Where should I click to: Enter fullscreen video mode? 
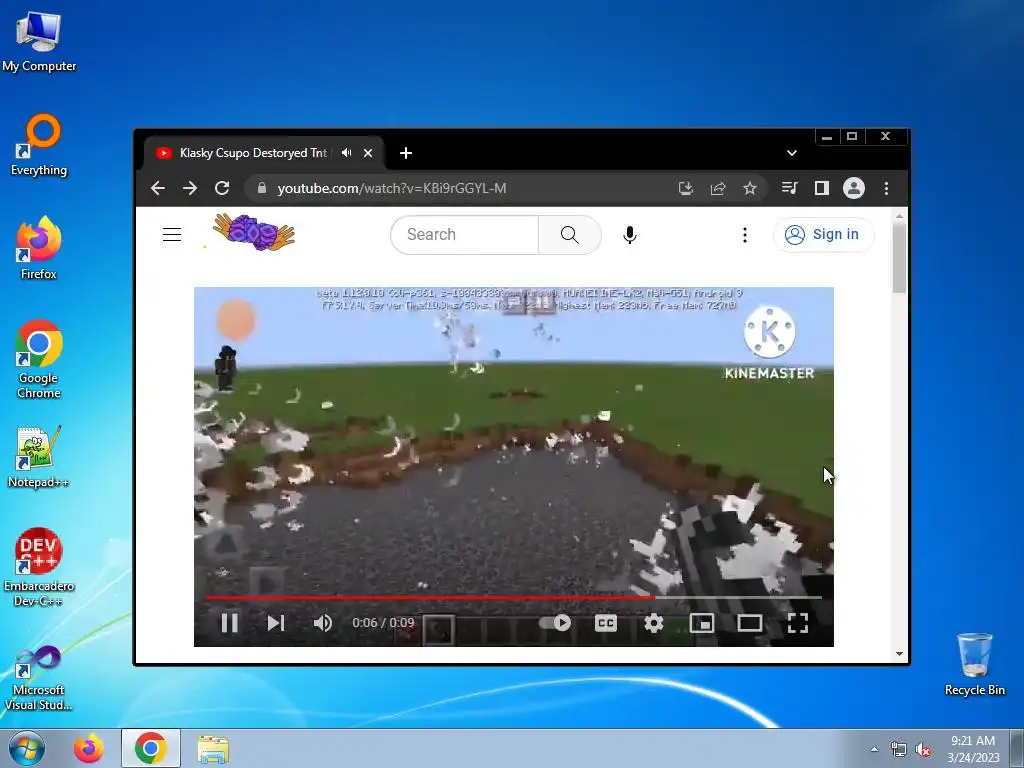click(x=797, y=623)
